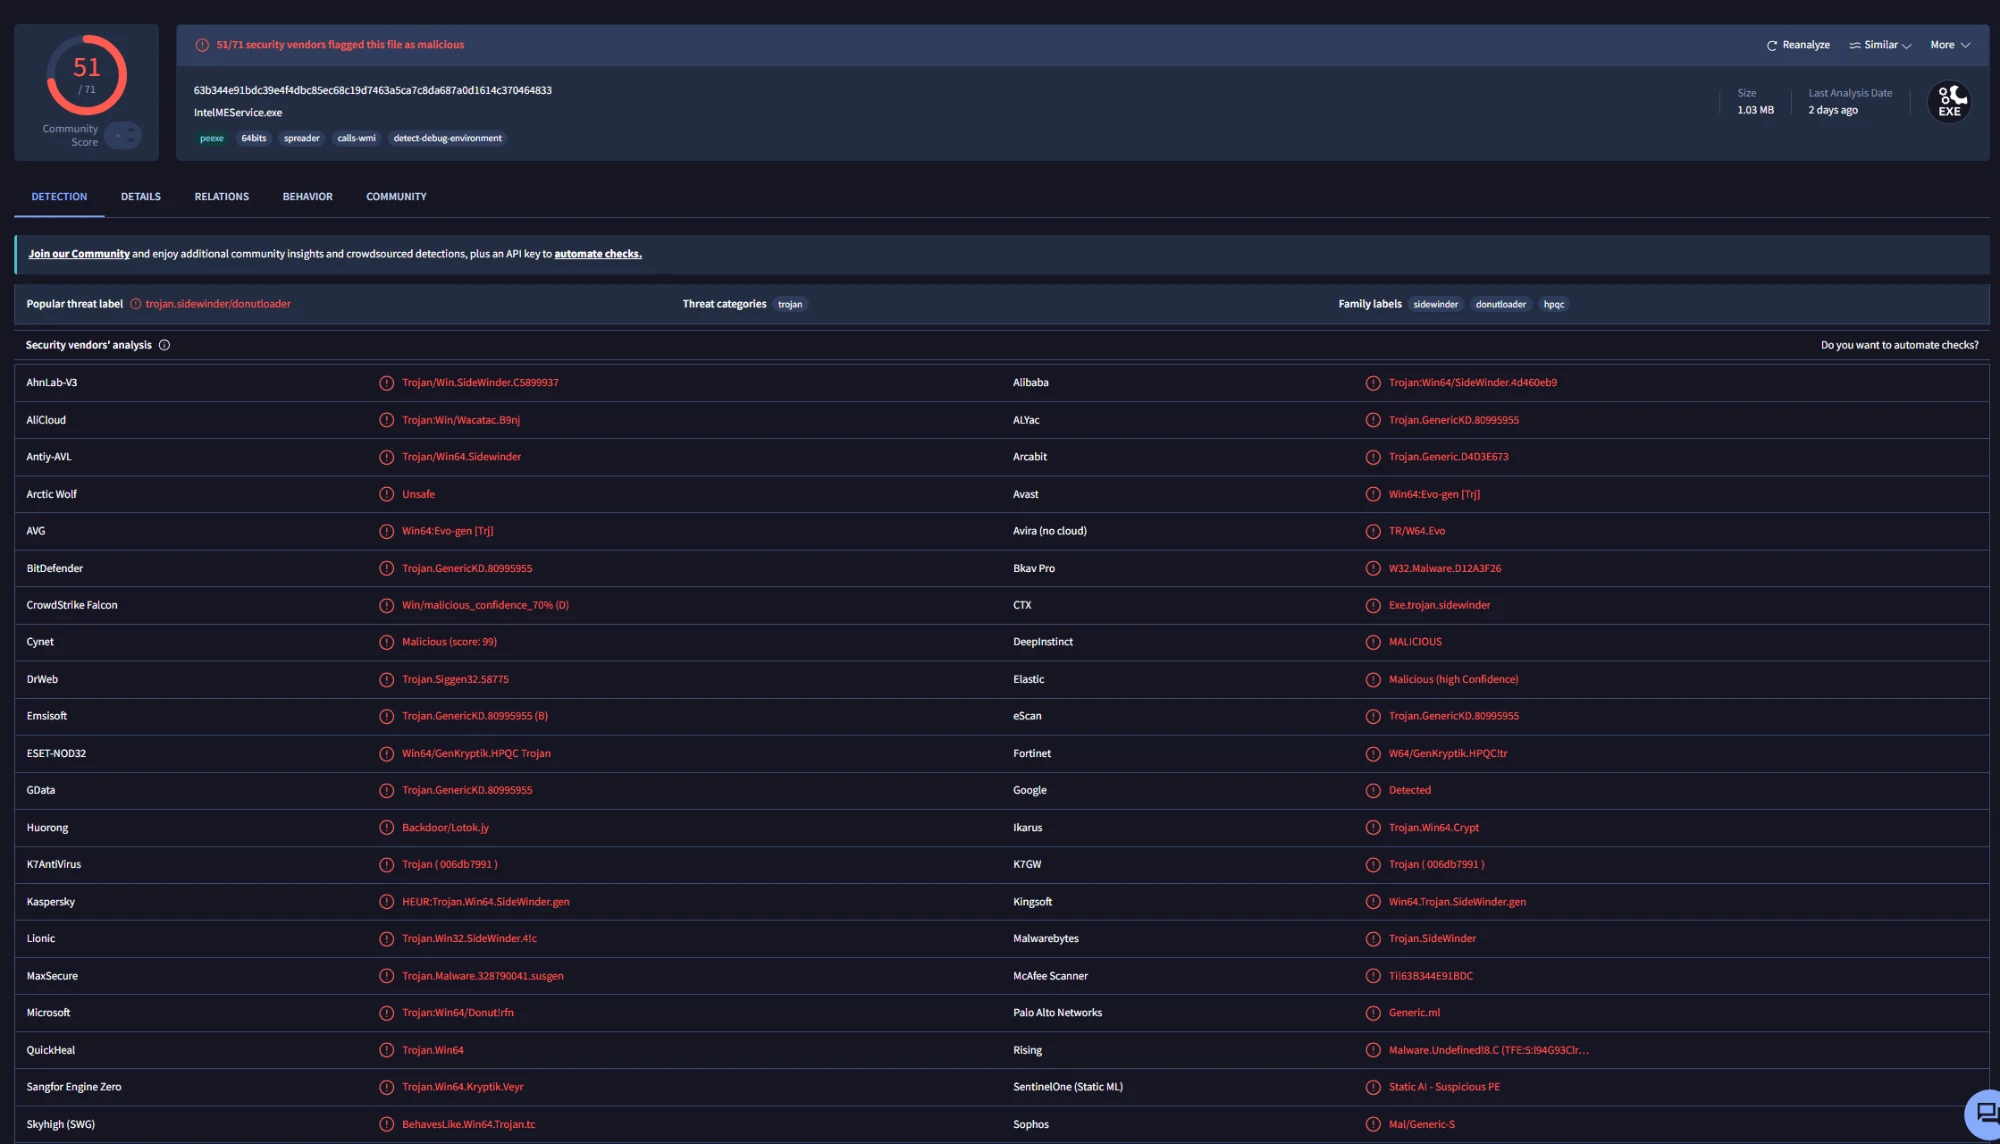Click the 1.03 MB size value
This screenshot has width=2000, height=1144.
pos(1755,110)
